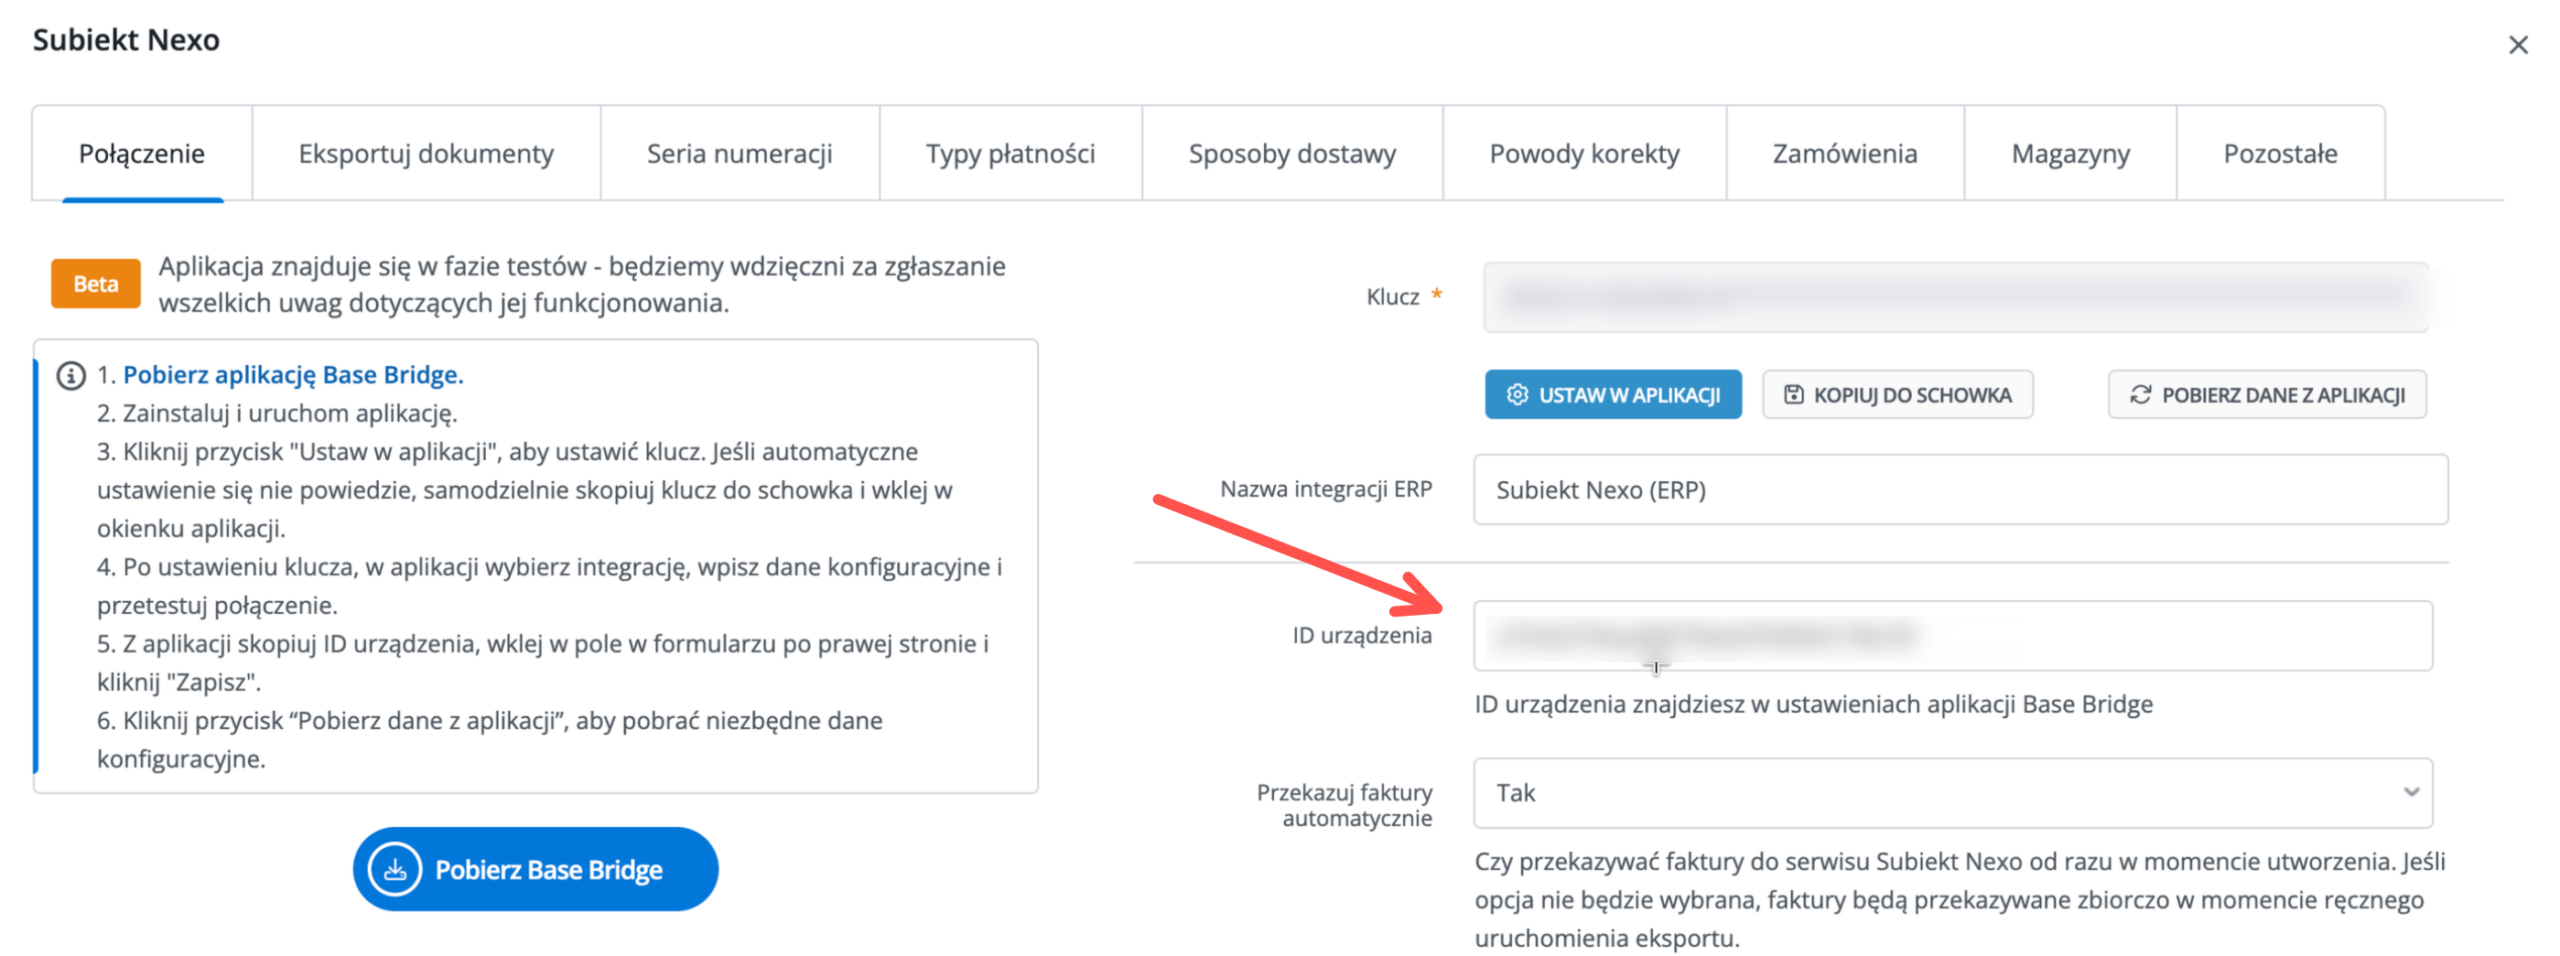Click the chevron arrow of the Tak select
The height and width of the screenshot is (956, 2560).
click(2410, 792)
